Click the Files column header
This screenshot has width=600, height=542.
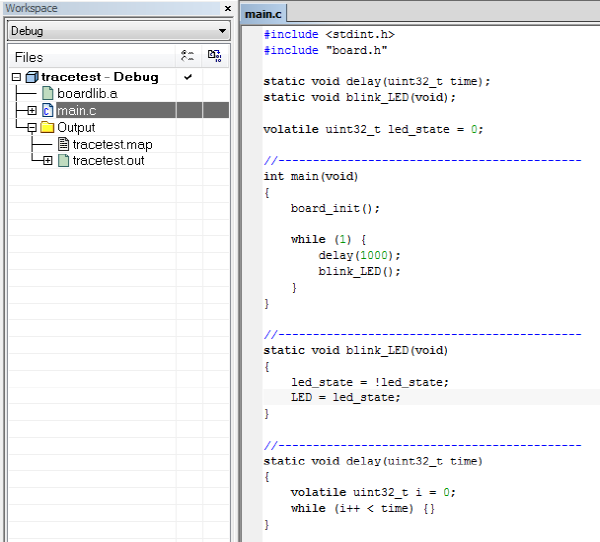tap(29, 57)
